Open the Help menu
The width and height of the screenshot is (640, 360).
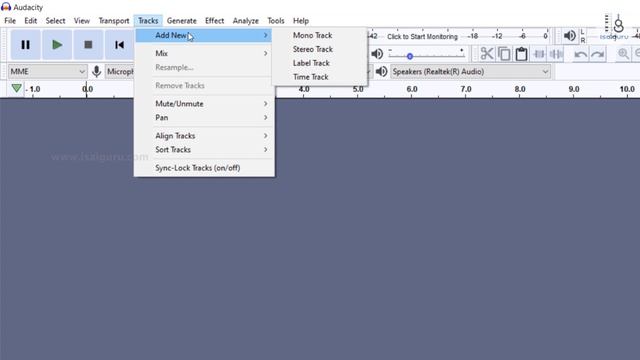point(301,20)
